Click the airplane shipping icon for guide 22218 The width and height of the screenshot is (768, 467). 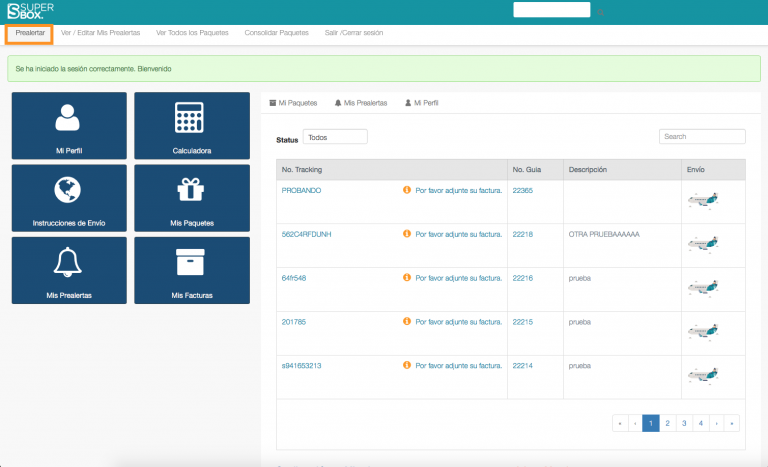(x=704, y=244)
